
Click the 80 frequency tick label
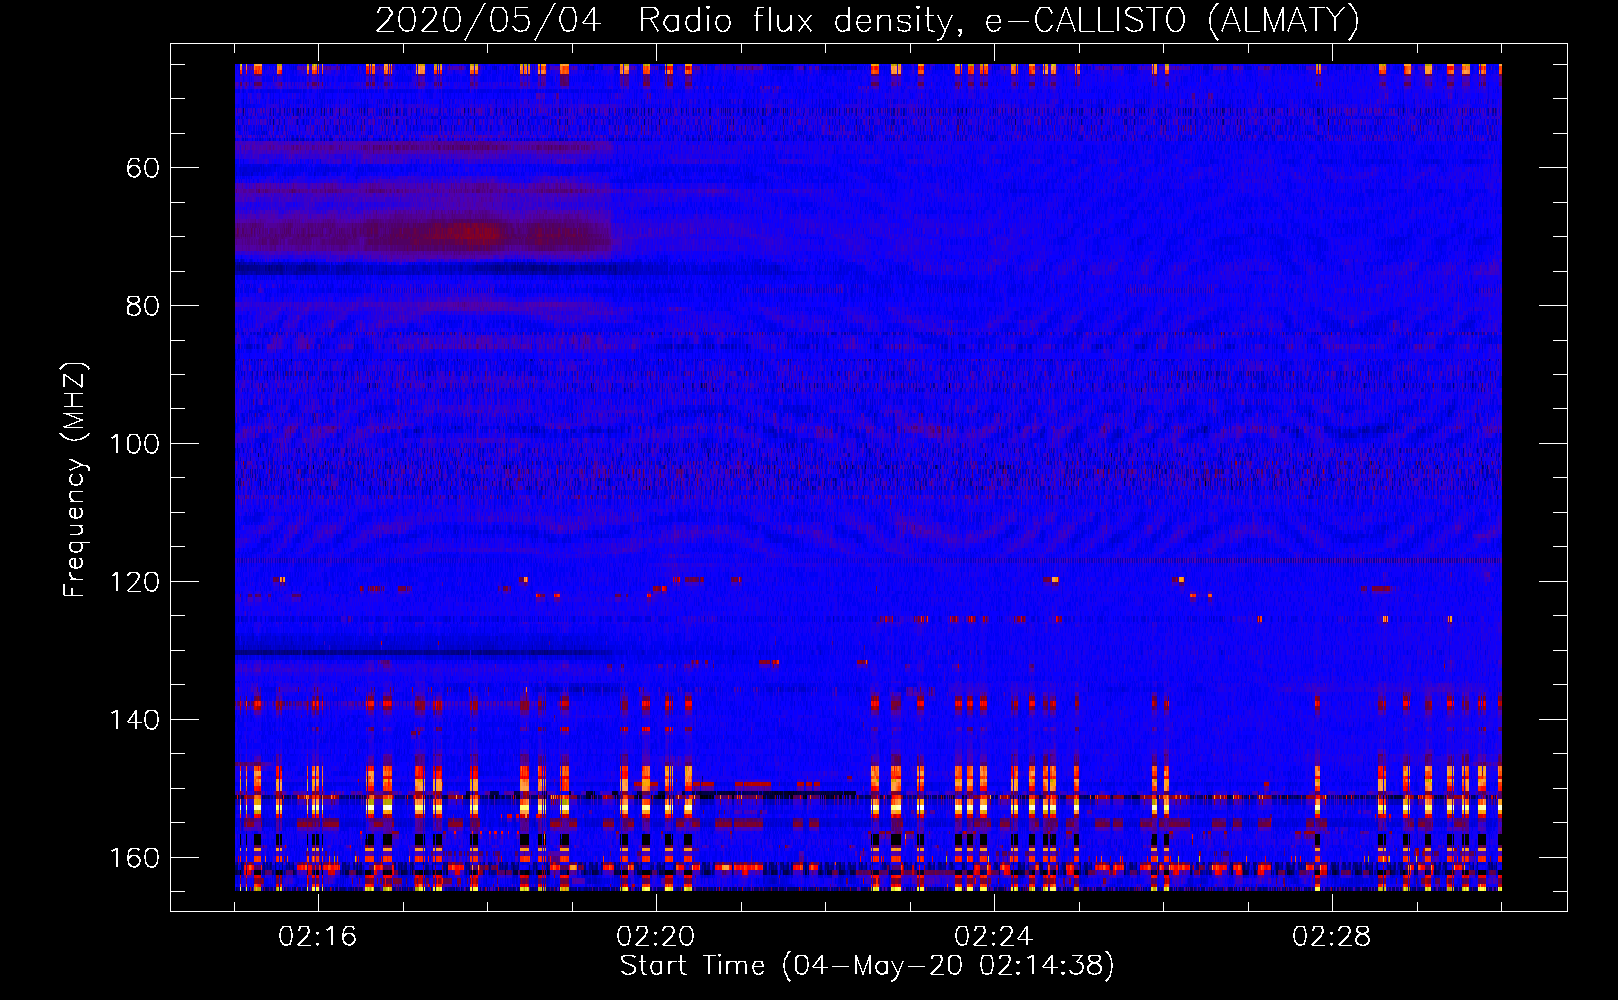tap(143, 306)
